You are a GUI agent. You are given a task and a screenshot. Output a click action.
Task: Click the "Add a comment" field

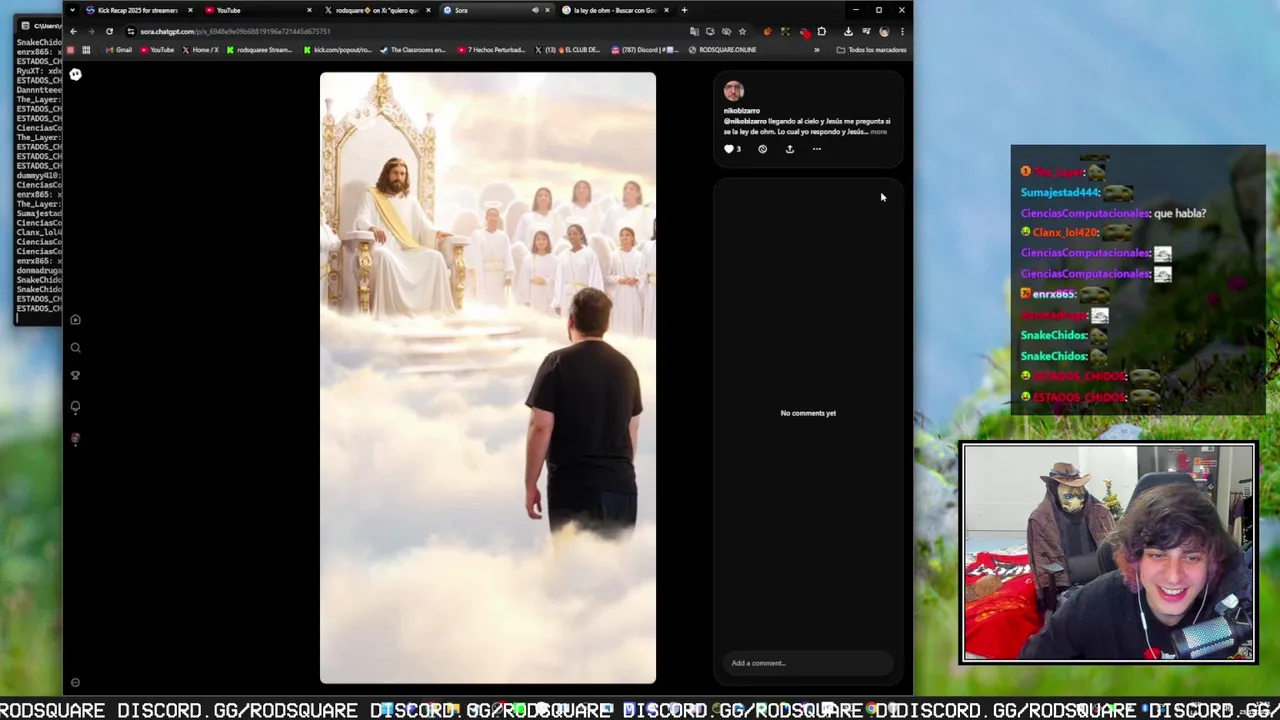(x=807, y=663)
